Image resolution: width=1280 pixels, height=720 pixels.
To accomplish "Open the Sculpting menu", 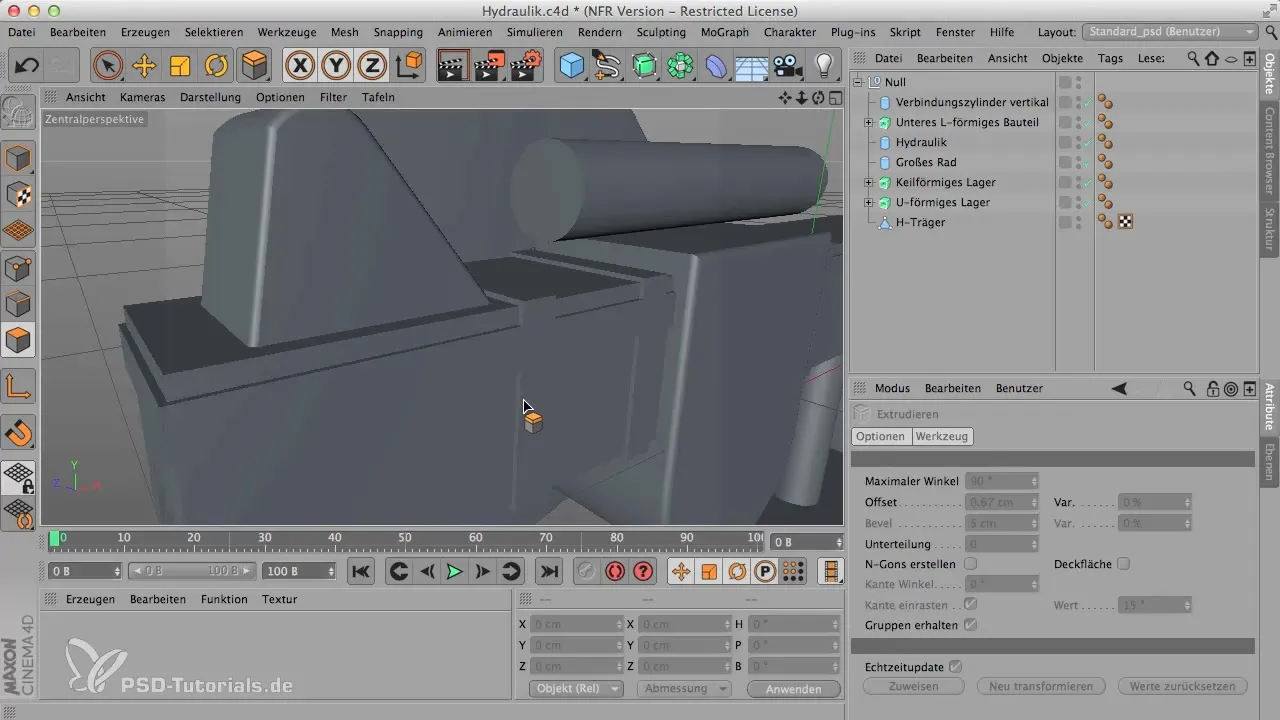I will click(x=660, y=32).
